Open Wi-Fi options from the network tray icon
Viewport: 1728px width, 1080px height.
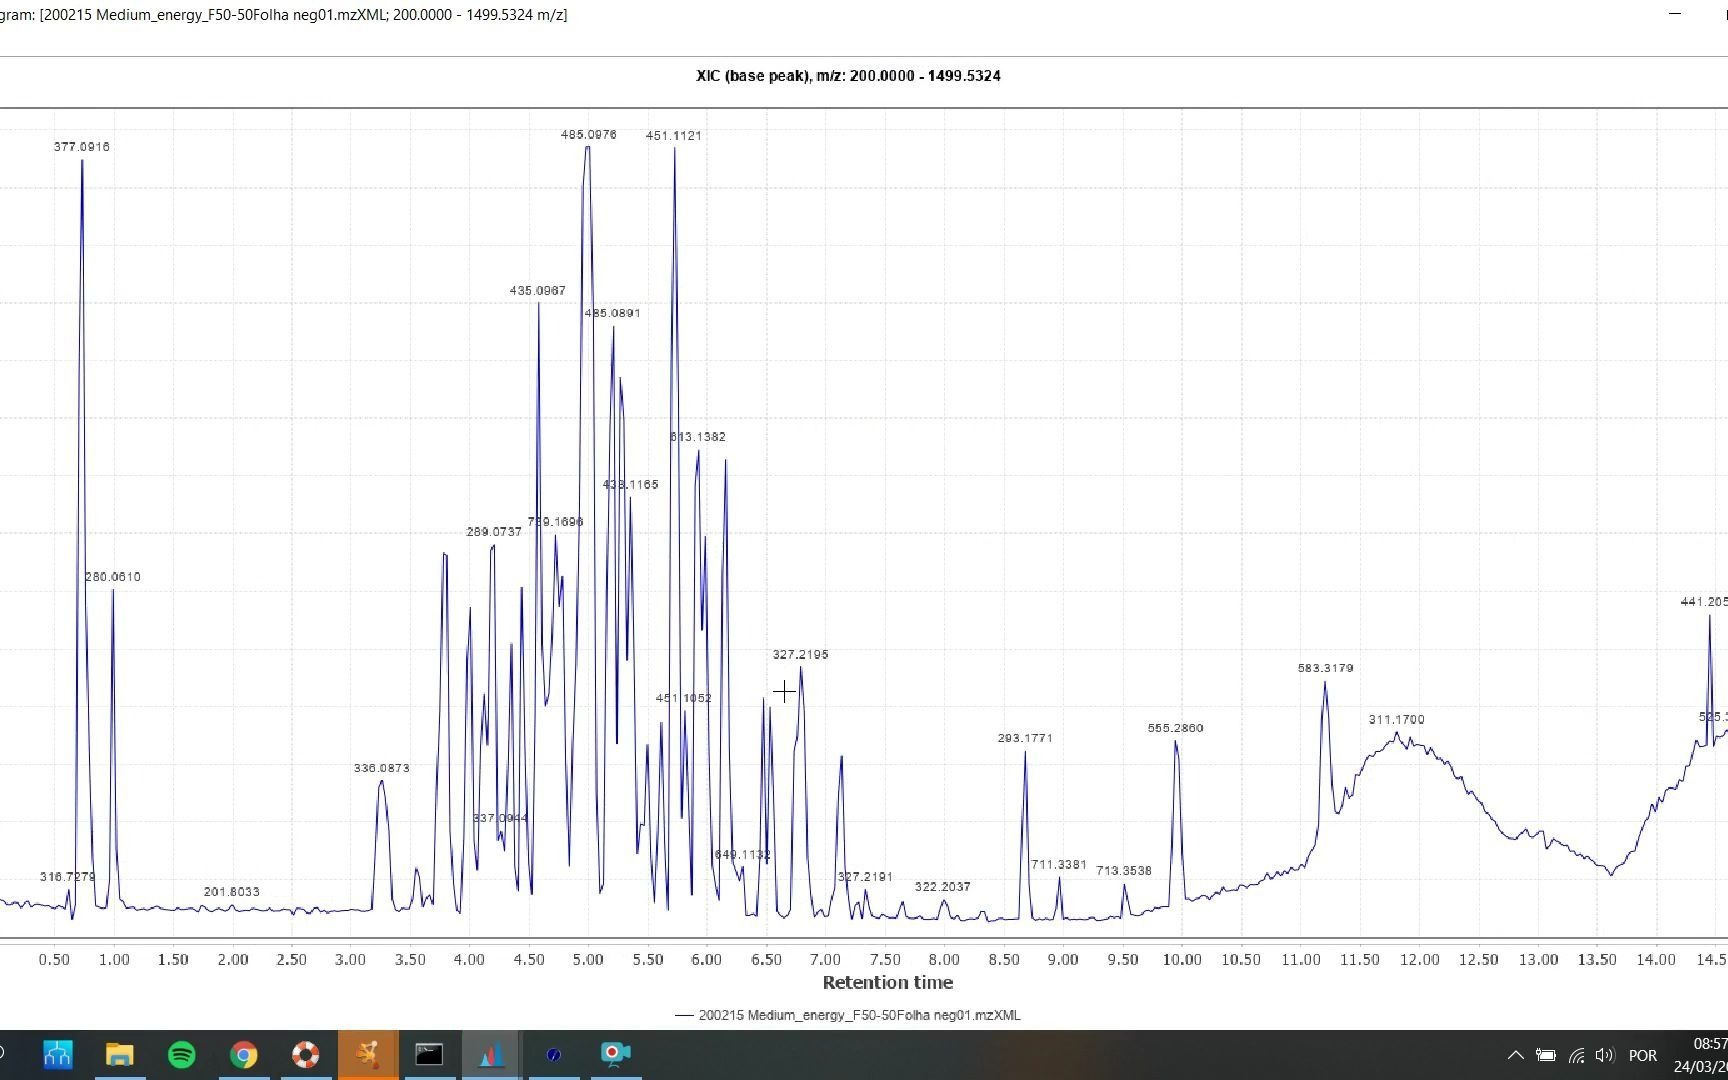coord(1576,1055)
